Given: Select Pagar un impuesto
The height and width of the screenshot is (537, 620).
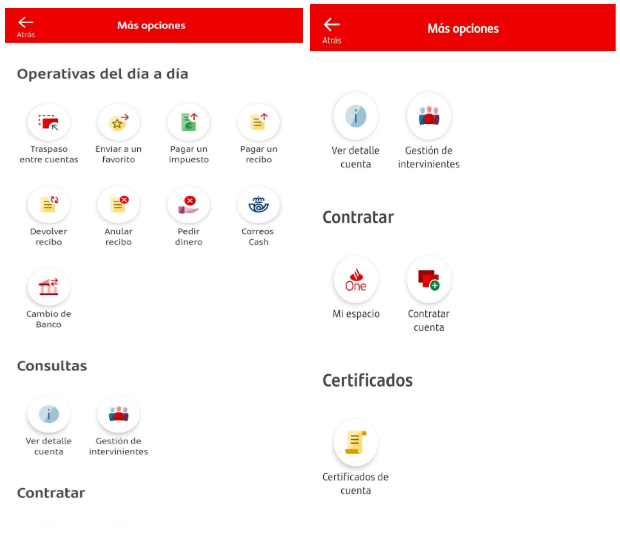Looking at the screenshot, I should point(188,124).
